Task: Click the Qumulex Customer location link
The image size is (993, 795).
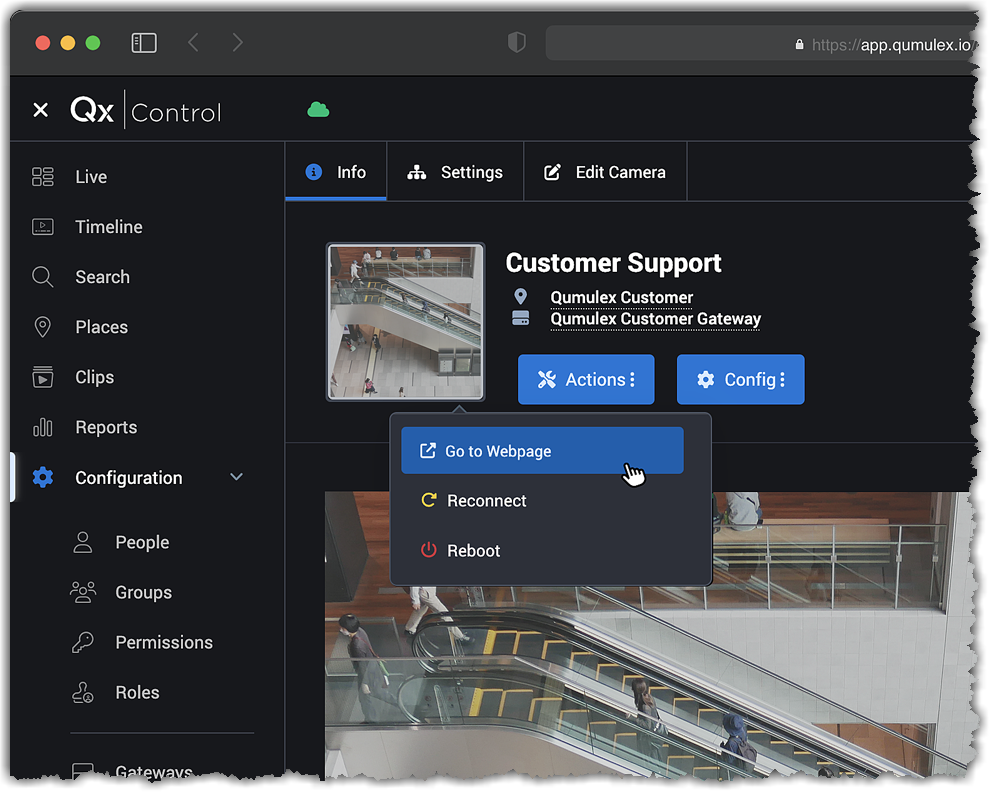Action: click(x=621, y=297)
